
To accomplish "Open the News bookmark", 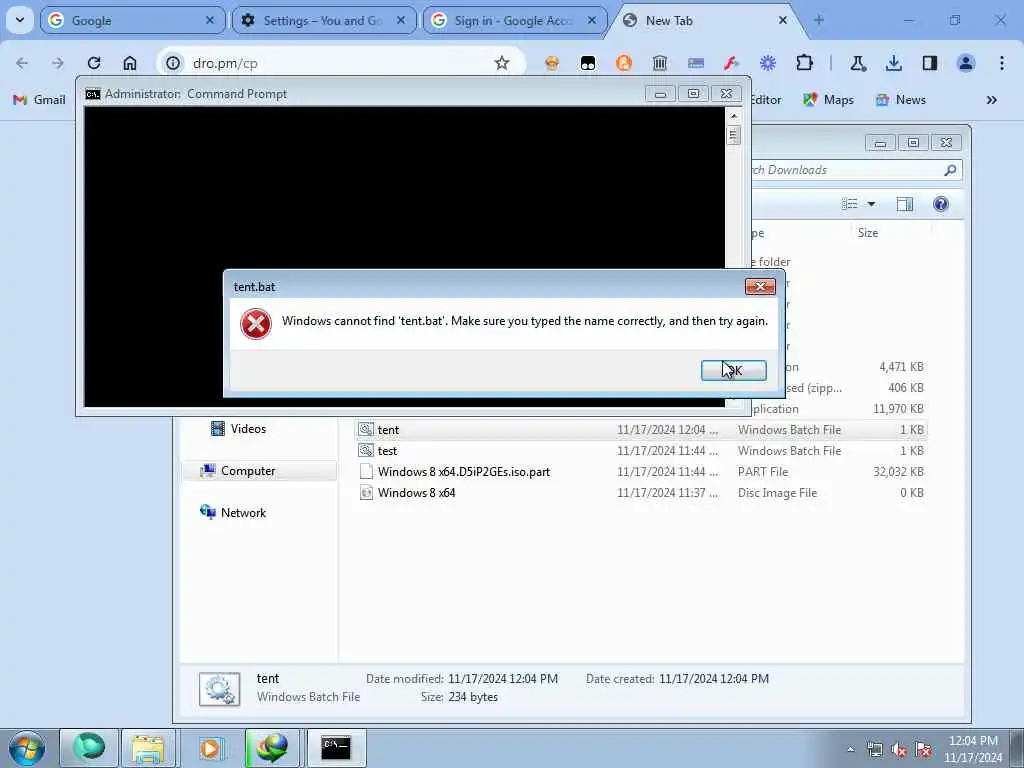I will coord(901,100).
